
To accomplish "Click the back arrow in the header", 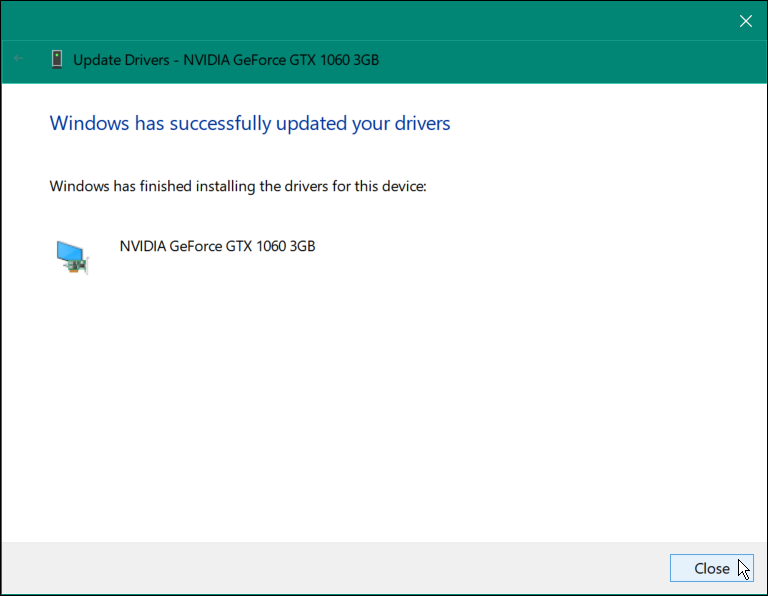I will [19, 59].
